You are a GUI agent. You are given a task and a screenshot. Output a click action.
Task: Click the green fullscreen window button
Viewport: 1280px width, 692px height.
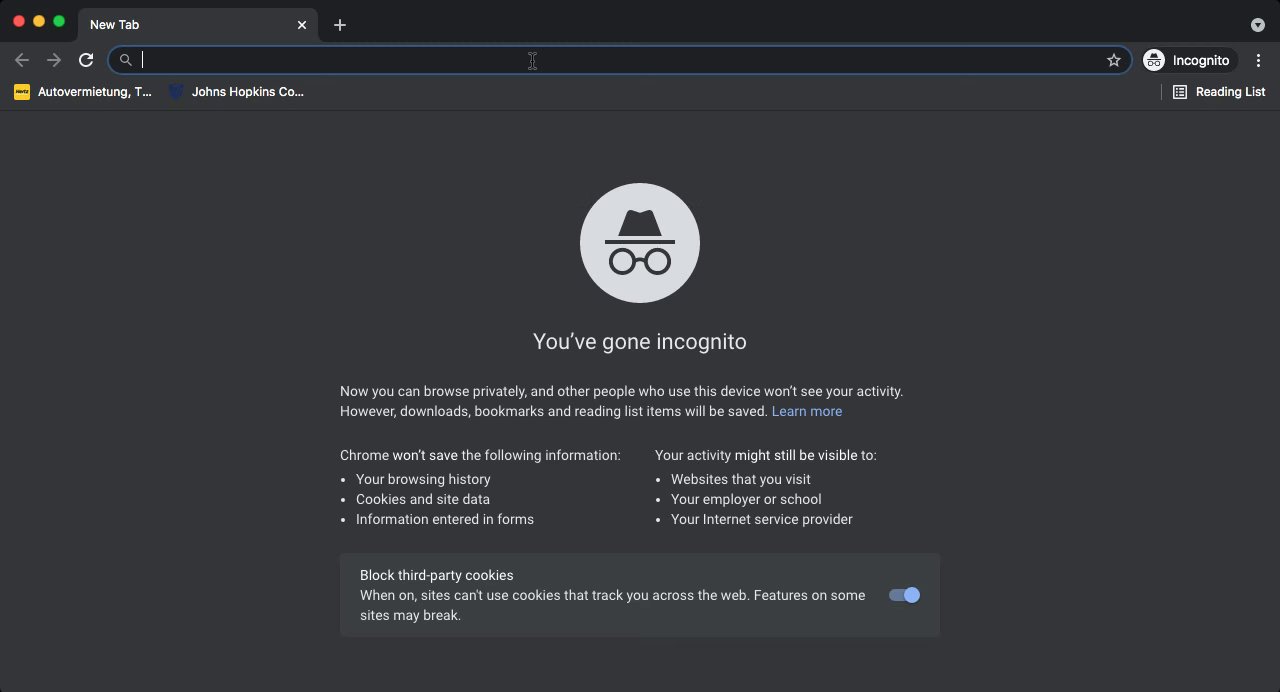(59, 21)
